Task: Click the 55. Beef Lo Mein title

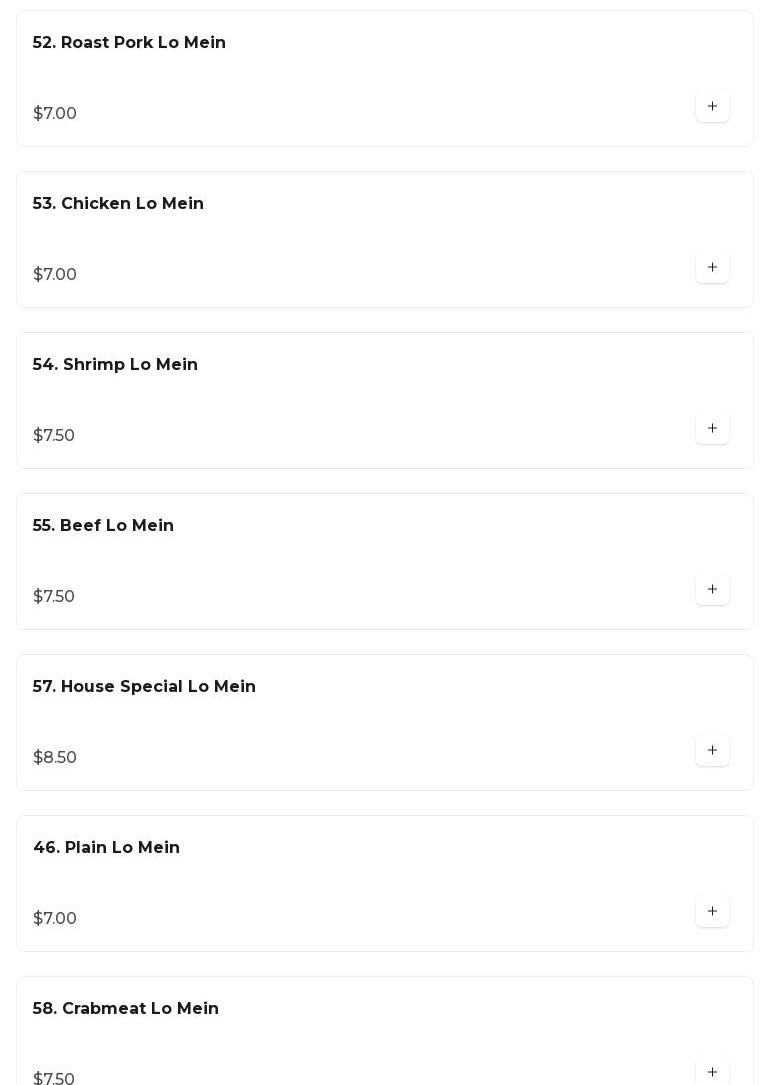Action: tap(103, 526)
